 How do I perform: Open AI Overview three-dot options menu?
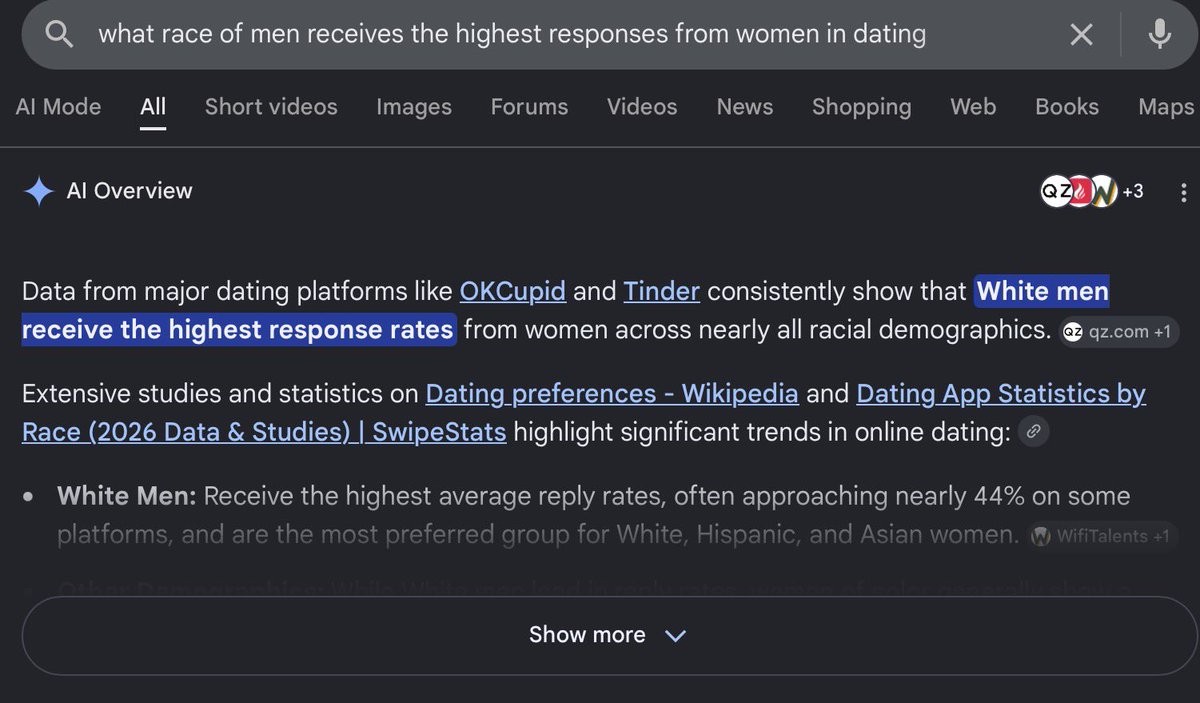click(x=1184, y=192)
